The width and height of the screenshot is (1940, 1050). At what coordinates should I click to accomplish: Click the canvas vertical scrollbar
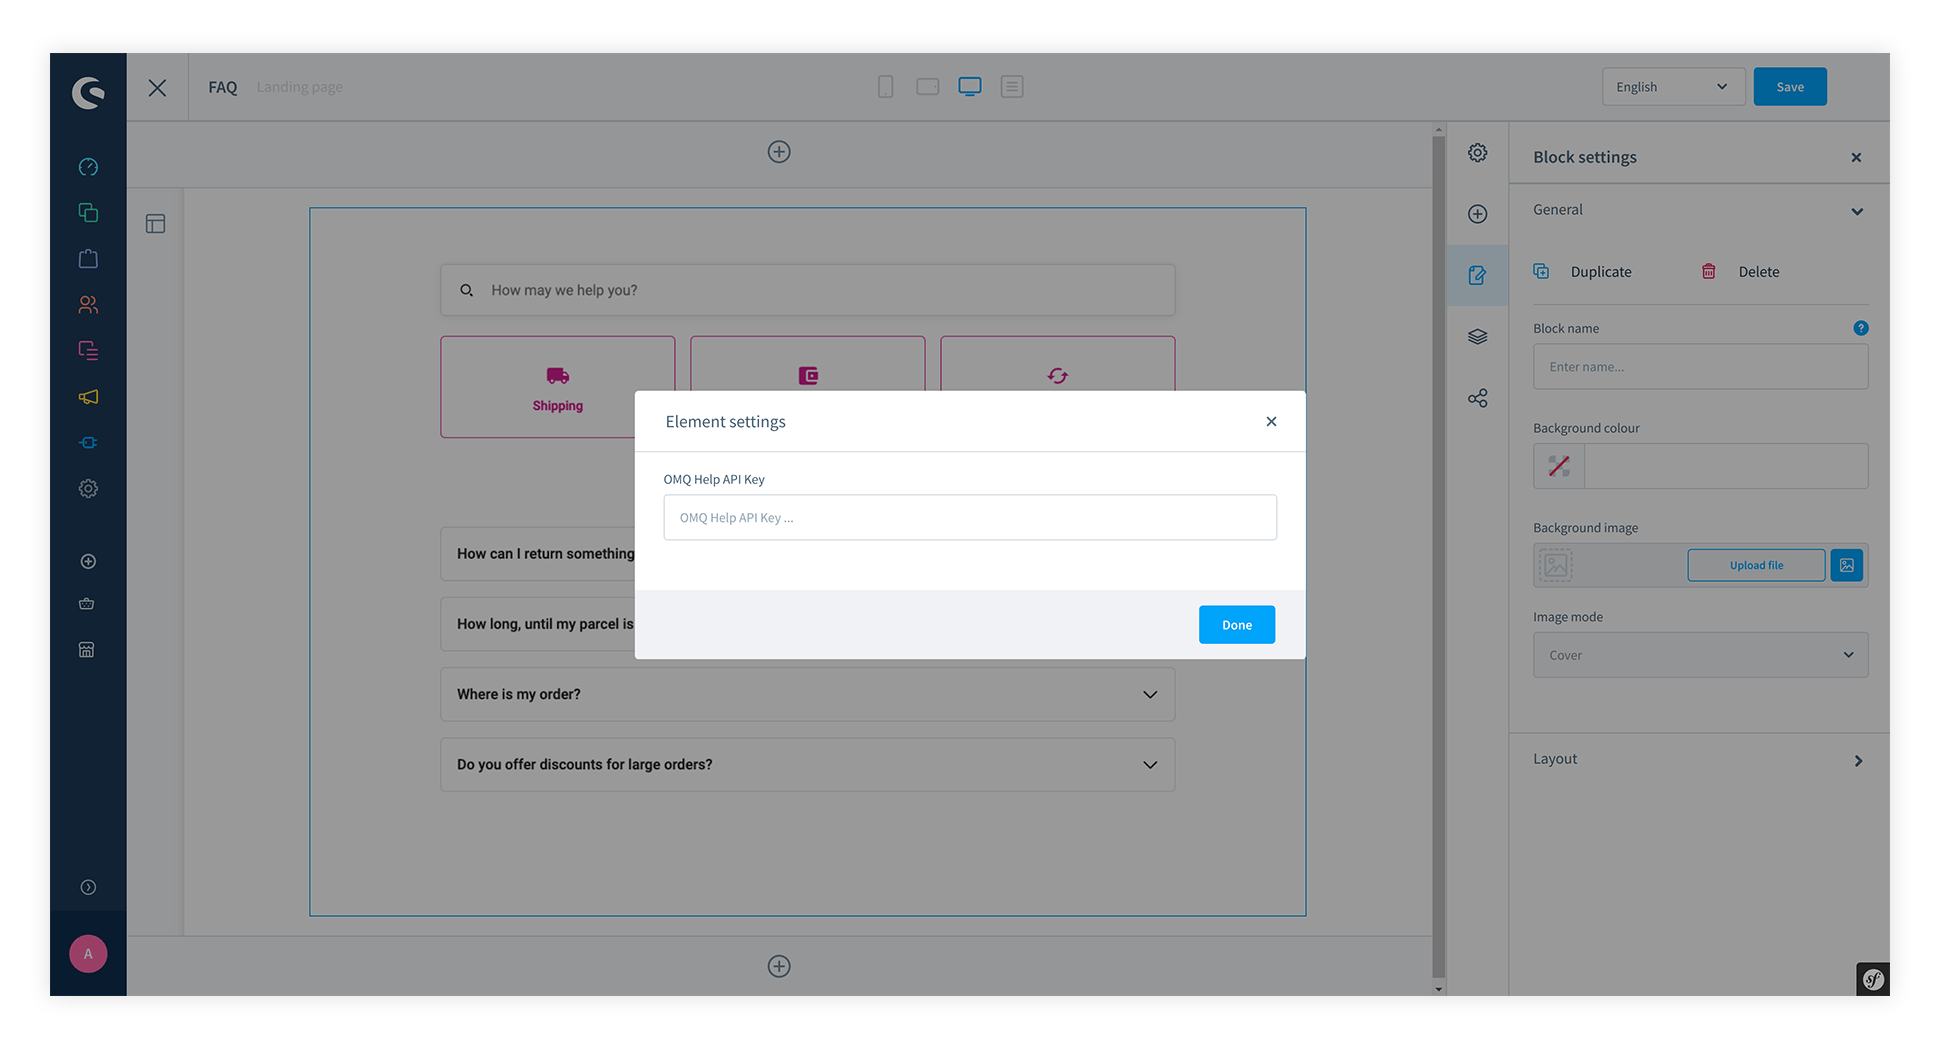coord(1439,557)
